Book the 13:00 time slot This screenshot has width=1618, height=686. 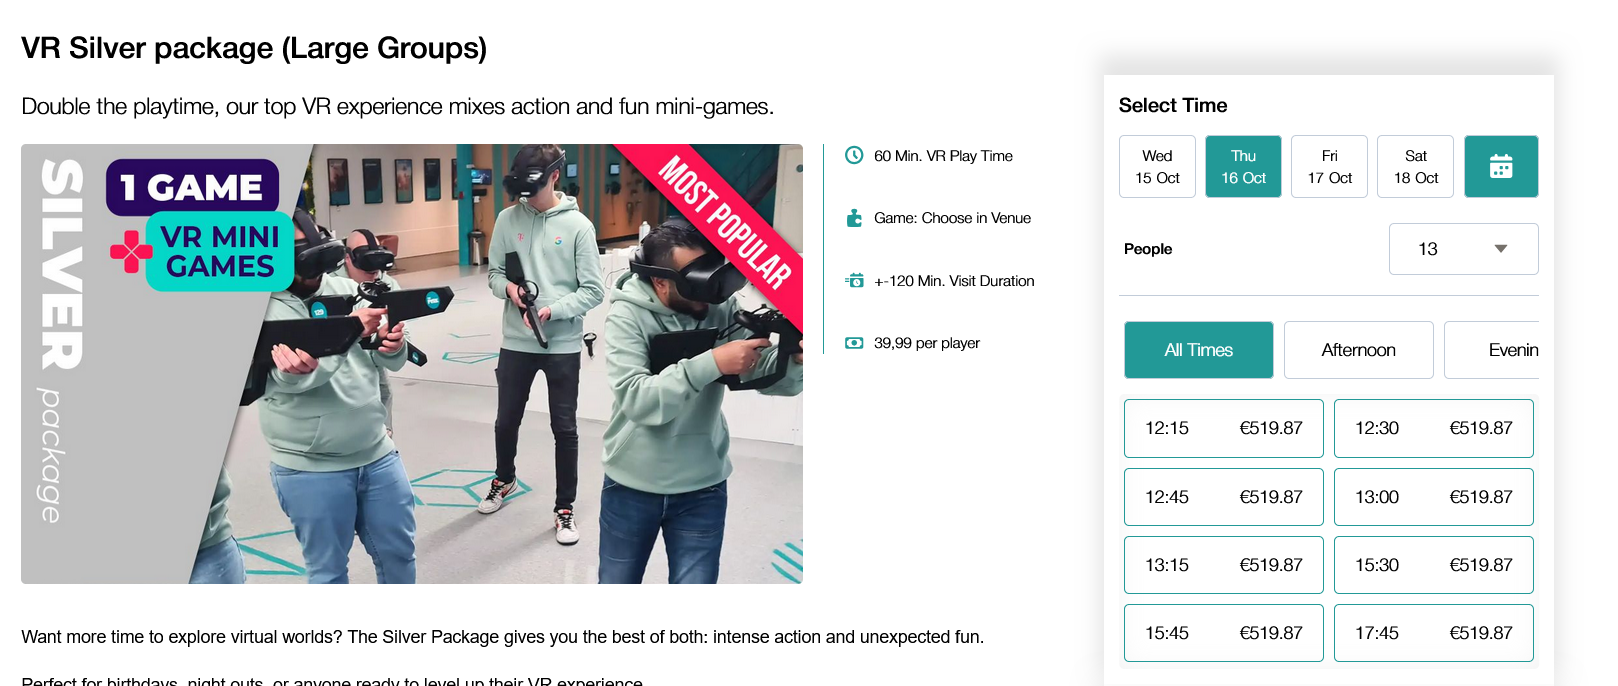click(x=1434, y=497)
